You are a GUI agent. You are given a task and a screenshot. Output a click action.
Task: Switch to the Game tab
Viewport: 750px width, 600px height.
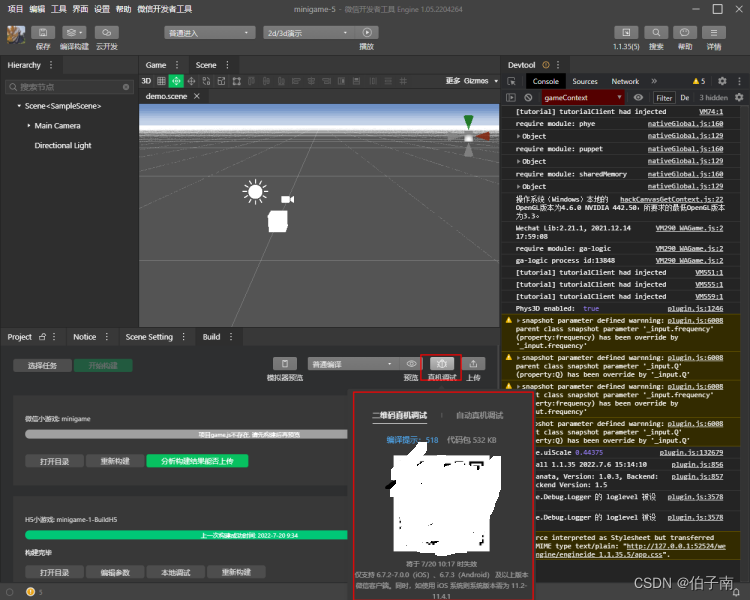click(x=156, y=65)
